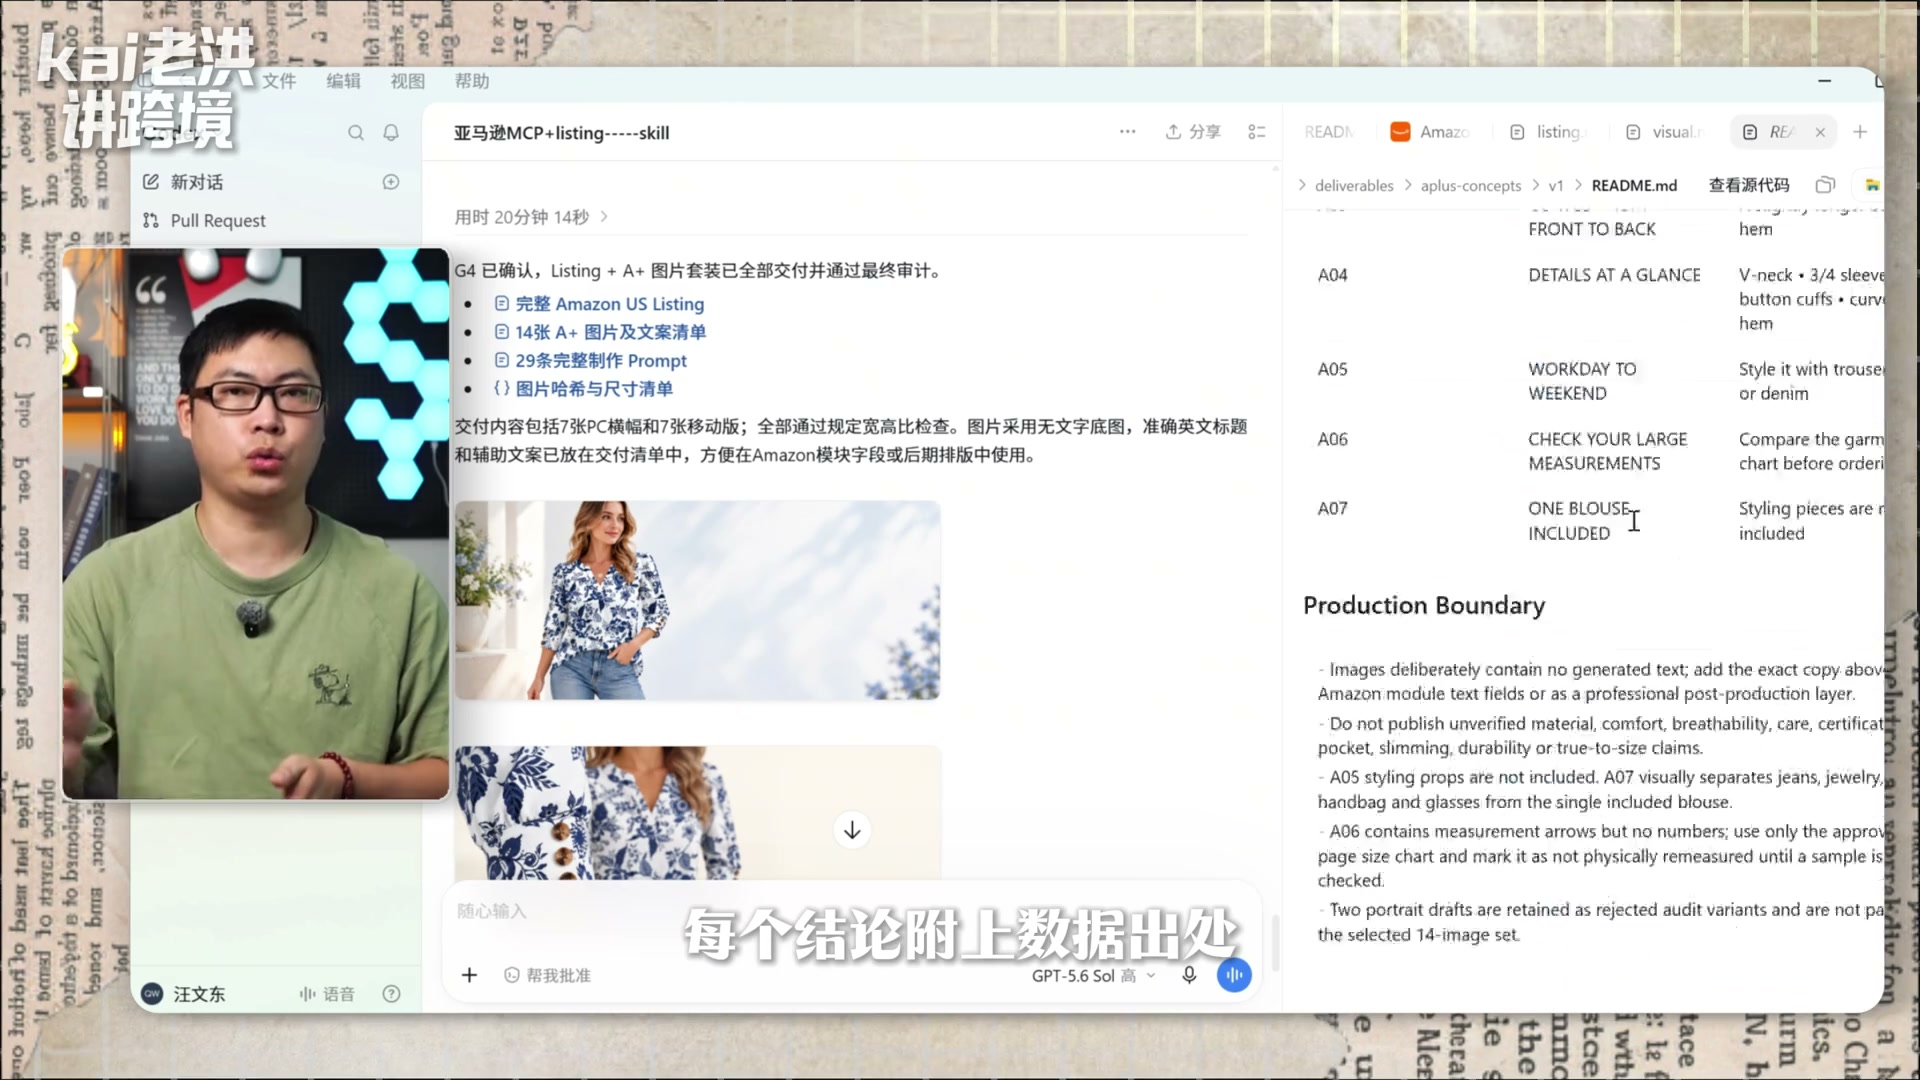
Task: Open the 14张 A+ 图片及文案清单 link
Action: tap(601, 332)
